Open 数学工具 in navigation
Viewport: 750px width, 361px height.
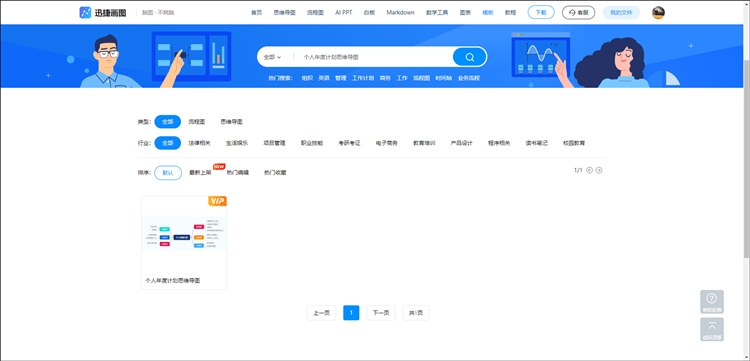(x=437, y=13)
